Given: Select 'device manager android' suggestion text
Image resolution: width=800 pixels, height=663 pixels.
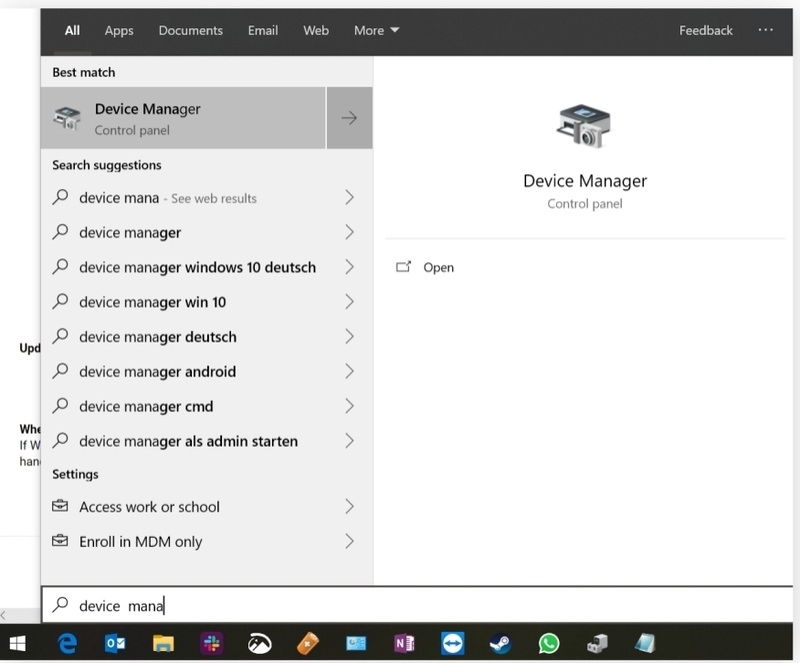Looking at the screenshot, I should (x=158, y=372).
